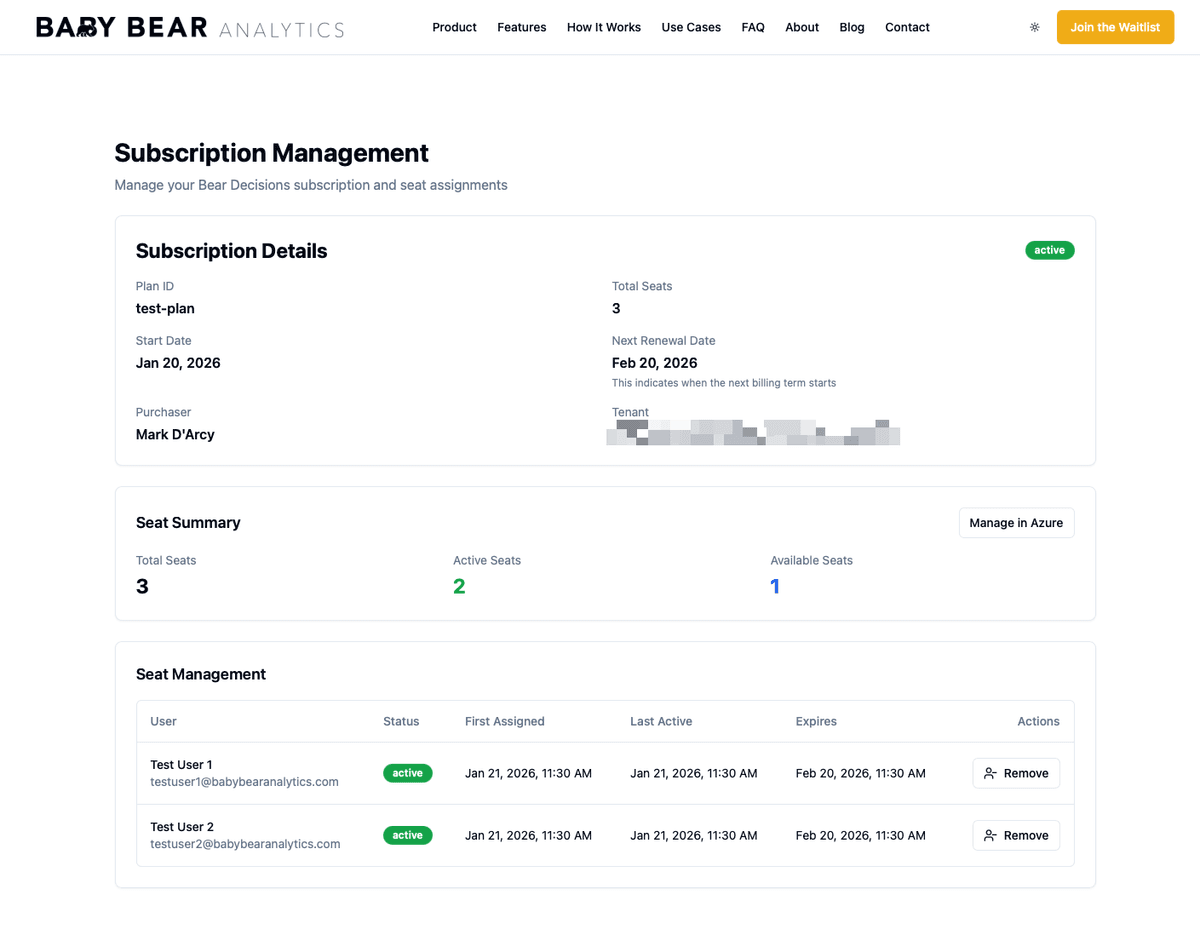Click the billing term note under renewal date
The width and height of the screenshot is (1200, 940).
click(724, 383)
